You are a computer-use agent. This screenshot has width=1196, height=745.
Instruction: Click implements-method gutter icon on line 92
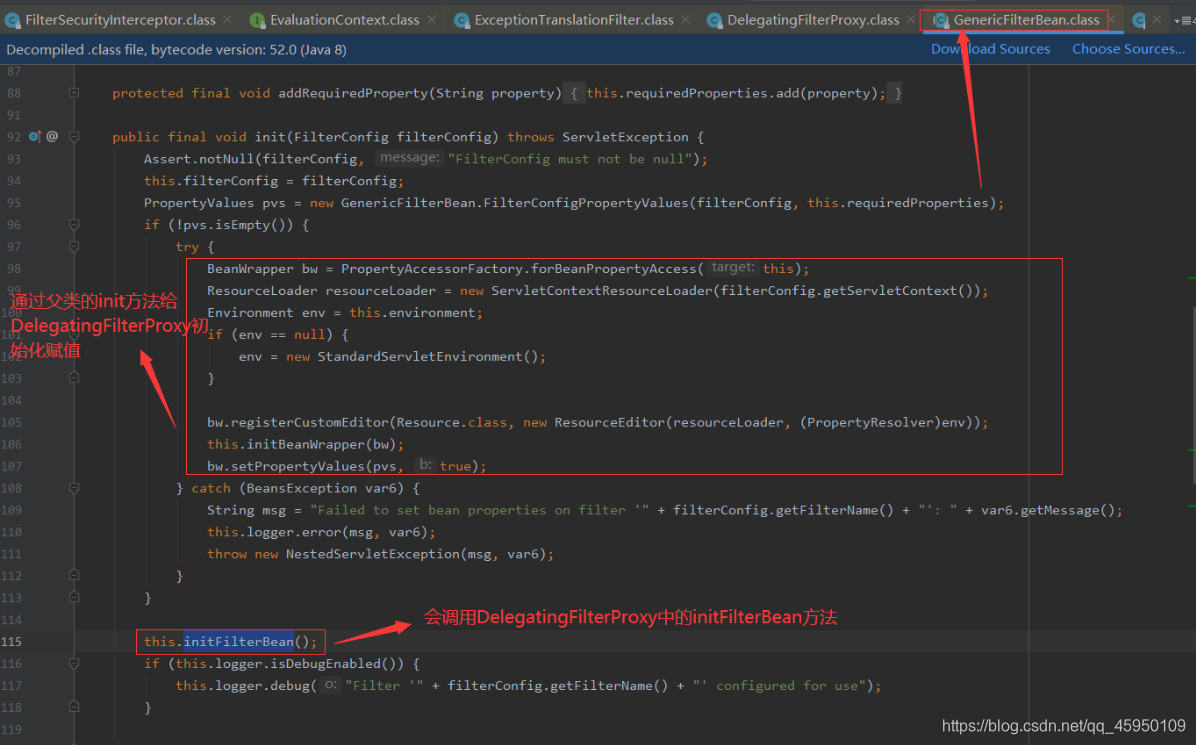pos(34,136)
